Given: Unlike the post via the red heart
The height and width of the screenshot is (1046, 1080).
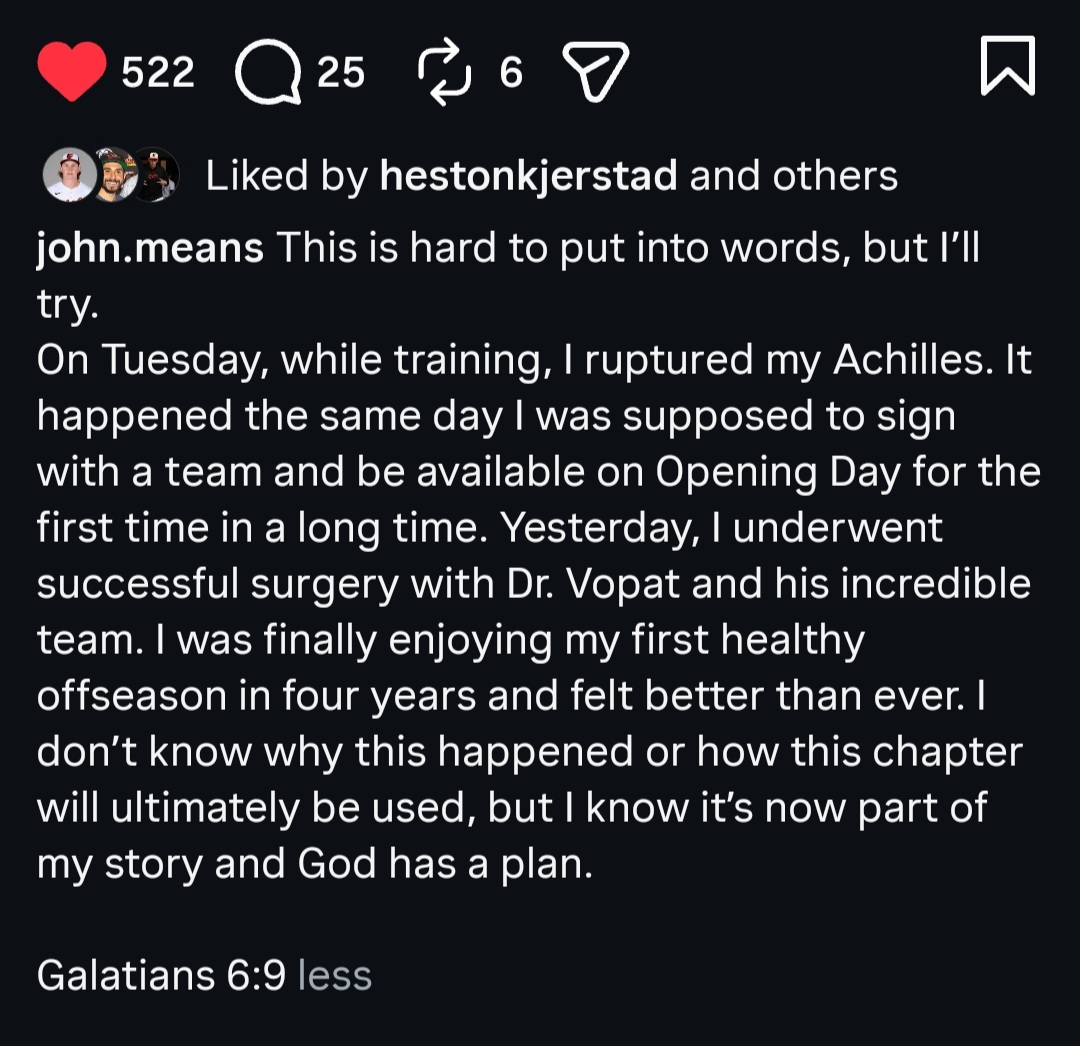Looking at the screenshot, I should click(x=72, y=72).
